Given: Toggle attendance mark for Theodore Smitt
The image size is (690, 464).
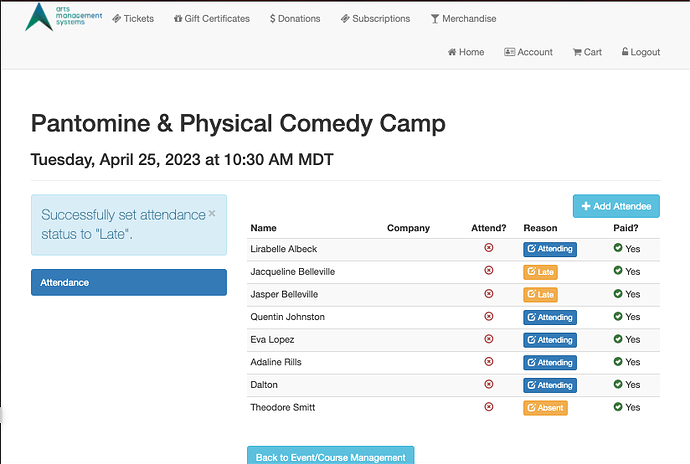Looking at the screenshot, I should (x=488, y=407).
